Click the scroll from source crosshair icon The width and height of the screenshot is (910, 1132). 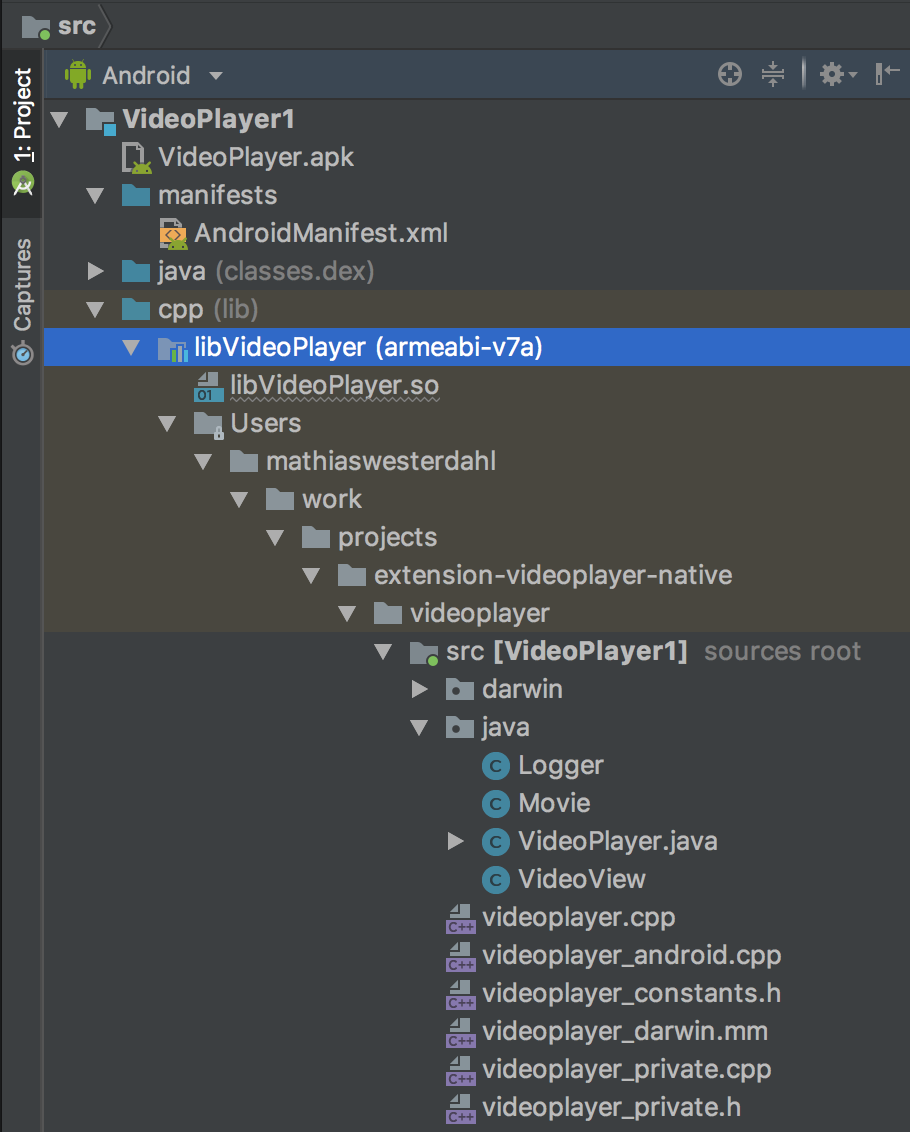[x=730, y=74]
